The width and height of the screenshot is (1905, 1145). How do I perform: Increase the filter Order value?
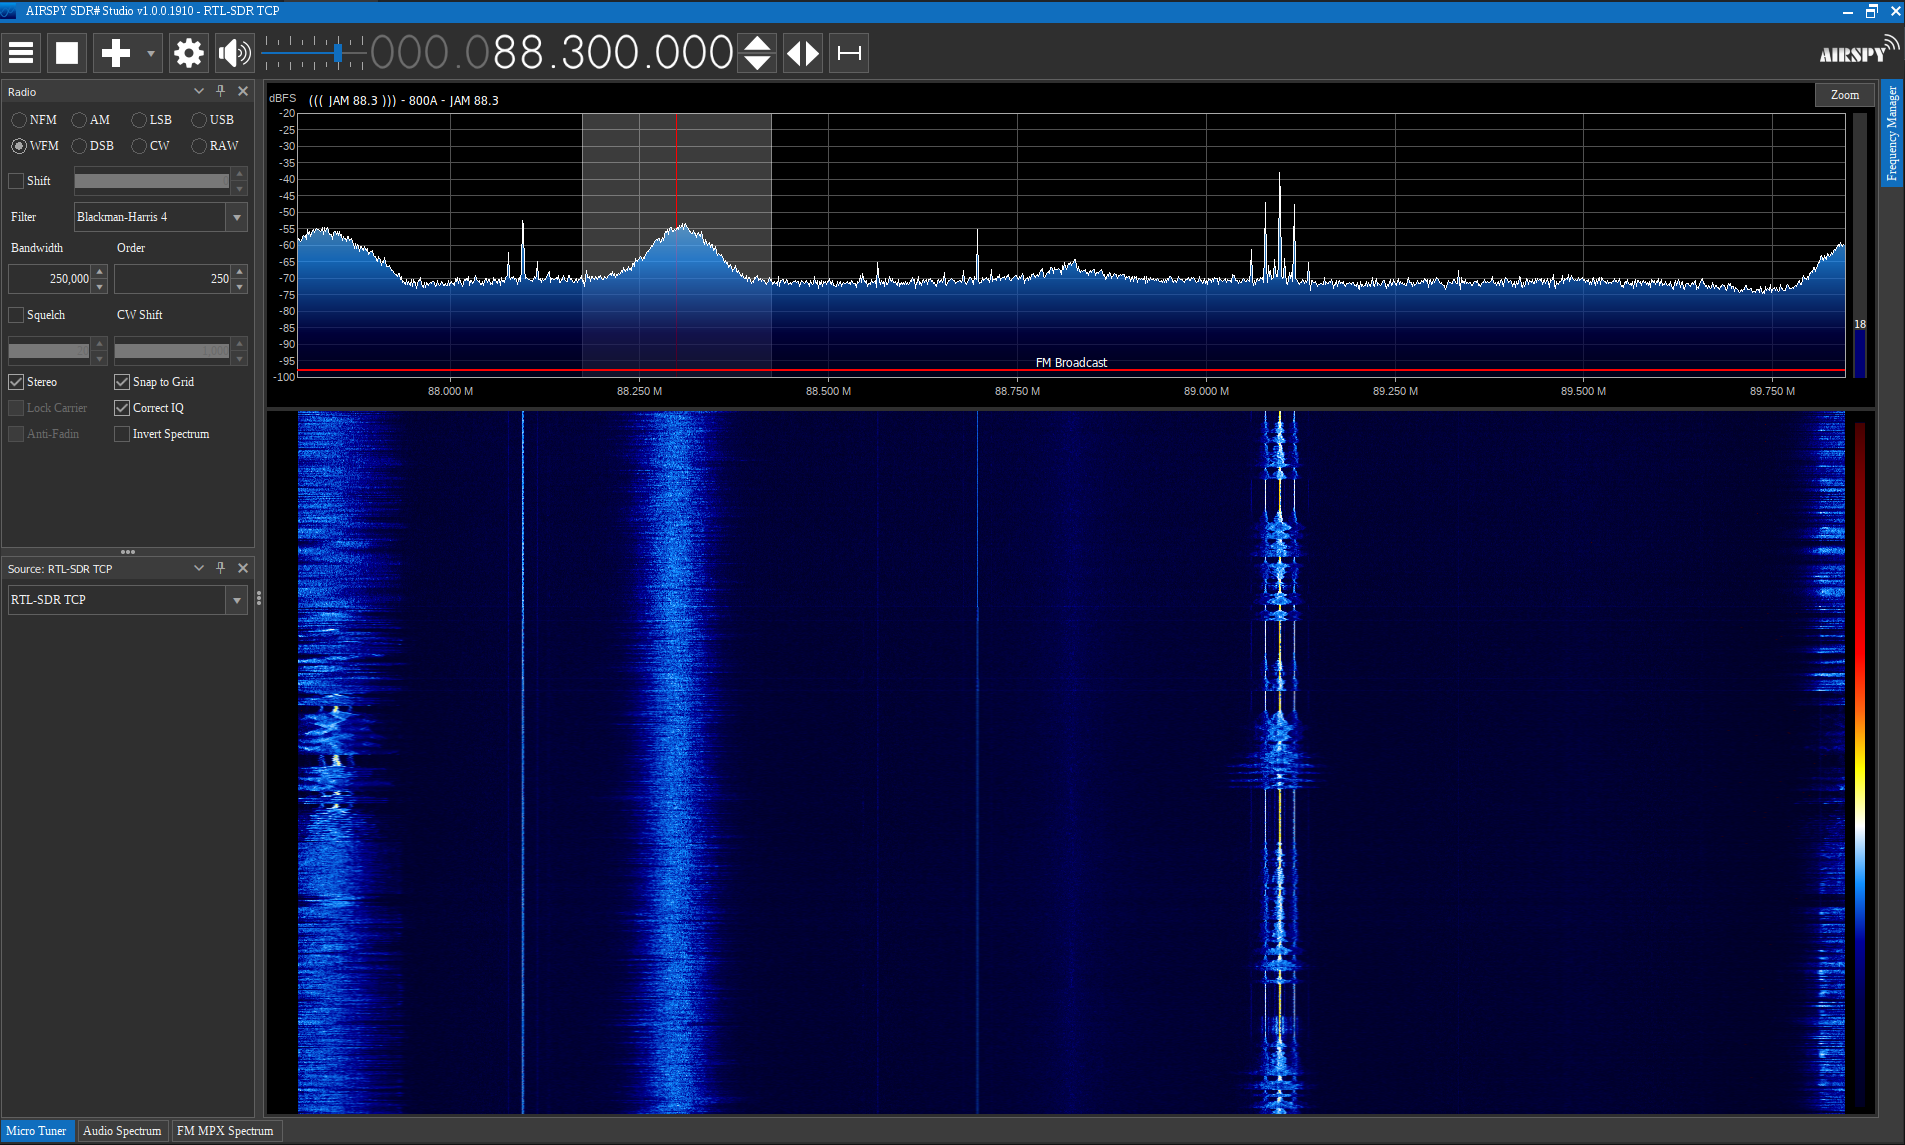coord(240,272)
